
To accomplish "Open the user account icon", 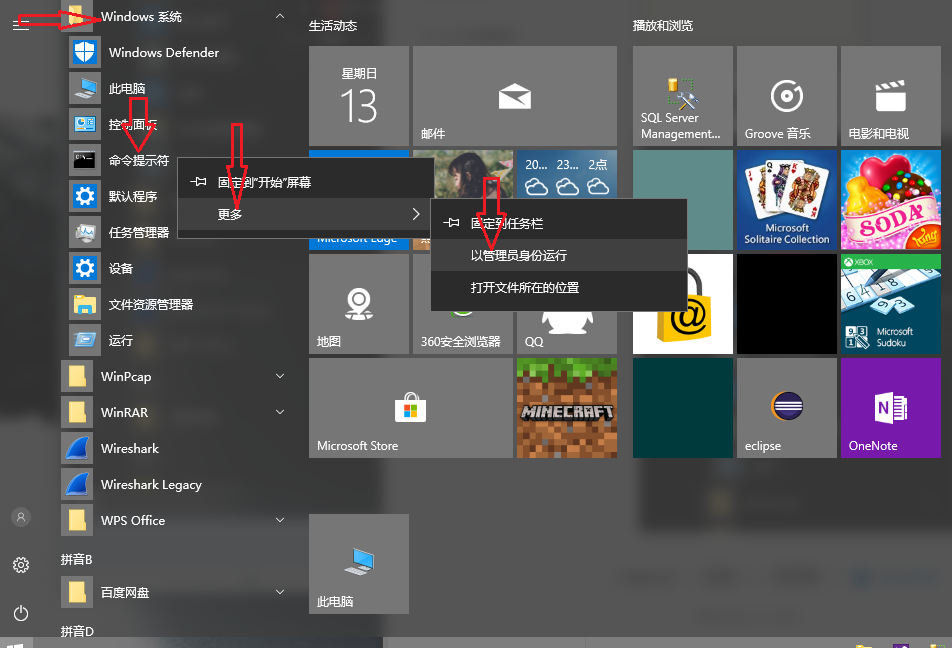I will (x=21, y=517).
